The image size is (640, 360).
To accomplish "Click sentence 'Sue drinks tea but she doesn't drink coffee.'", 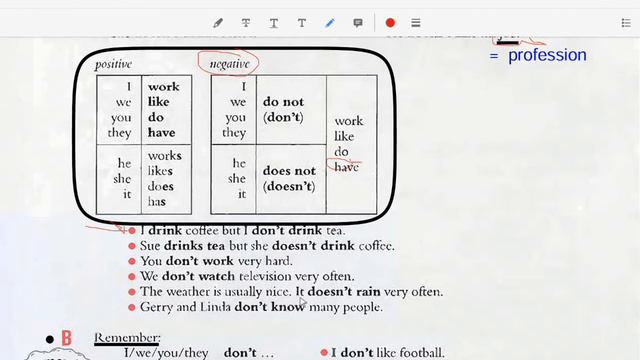I will [x=267, y=246].
